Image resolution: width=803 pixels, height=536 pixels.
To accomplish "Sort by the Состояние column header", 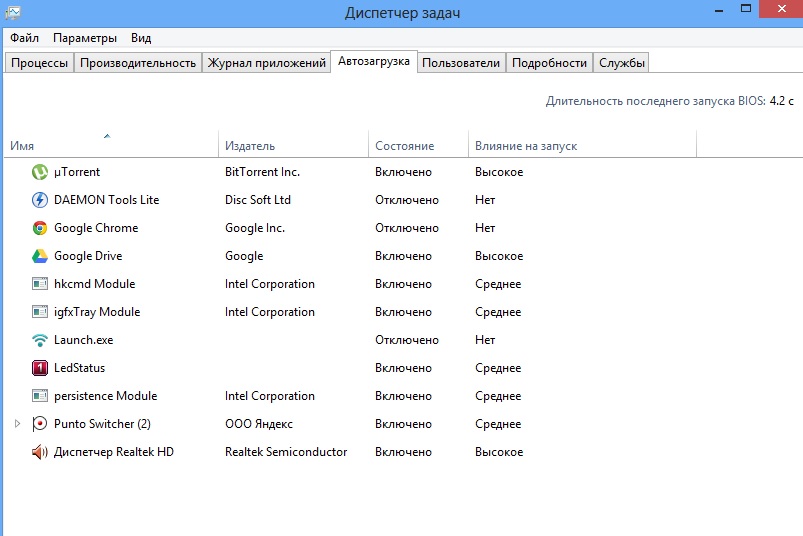I will [x=418, y=146].
